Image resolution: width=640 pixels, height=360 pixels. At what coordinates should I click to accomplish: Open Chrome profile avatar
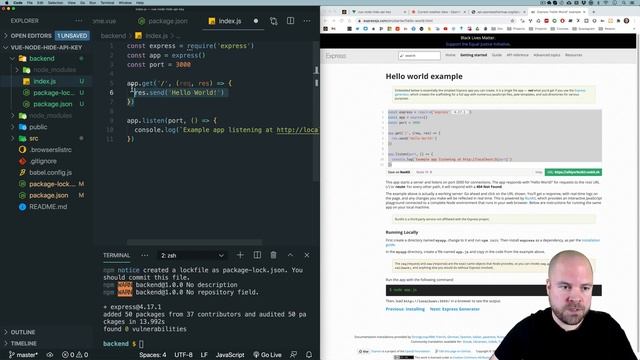pyautogui.click(x=627, y=20)
